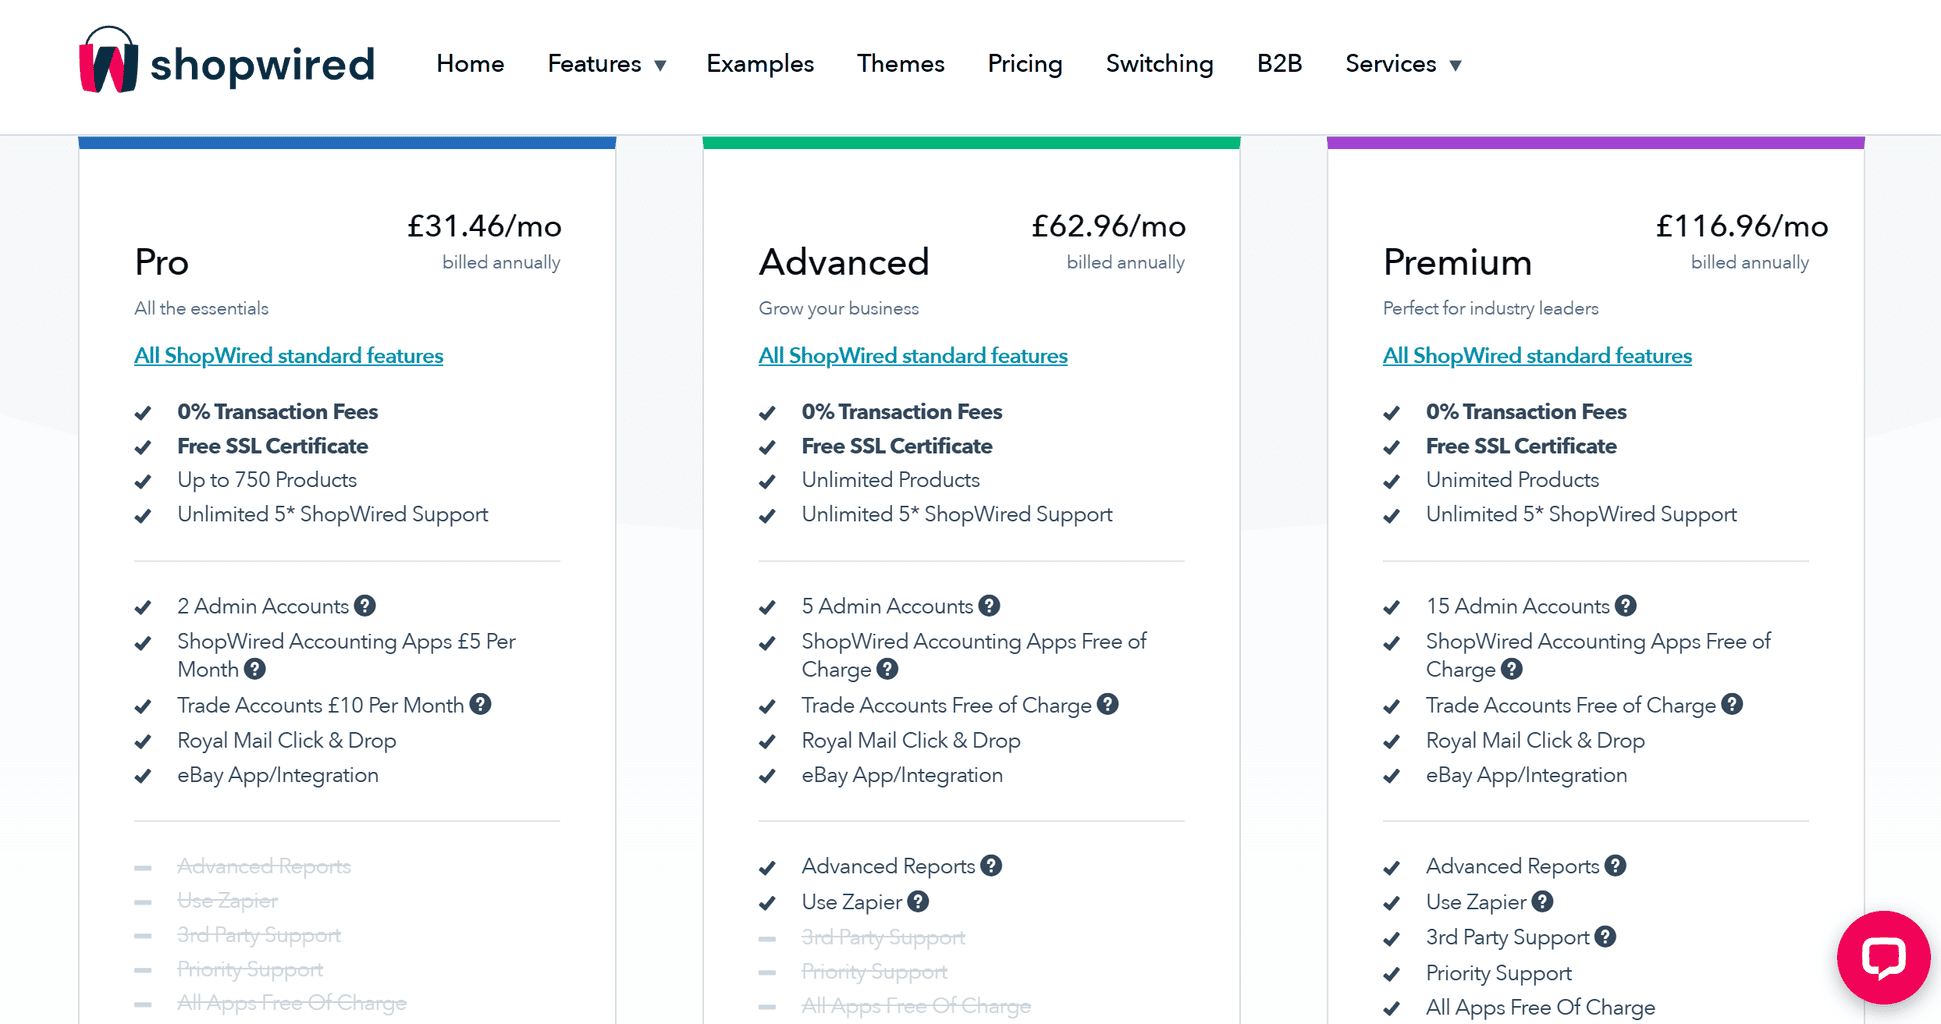Click the Pro plan heading

click(162, 262)
